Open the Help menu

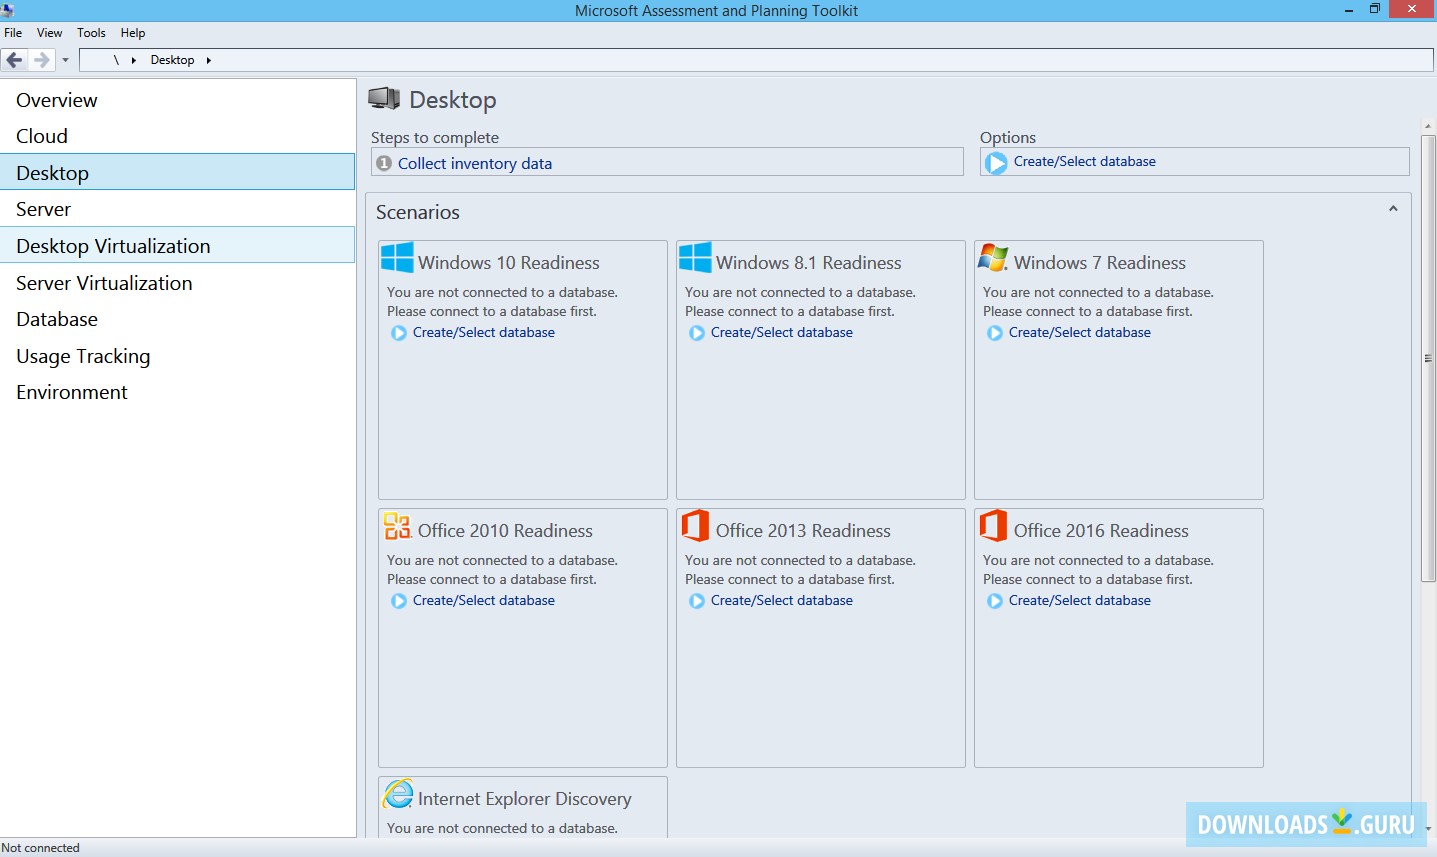[133, 33]
